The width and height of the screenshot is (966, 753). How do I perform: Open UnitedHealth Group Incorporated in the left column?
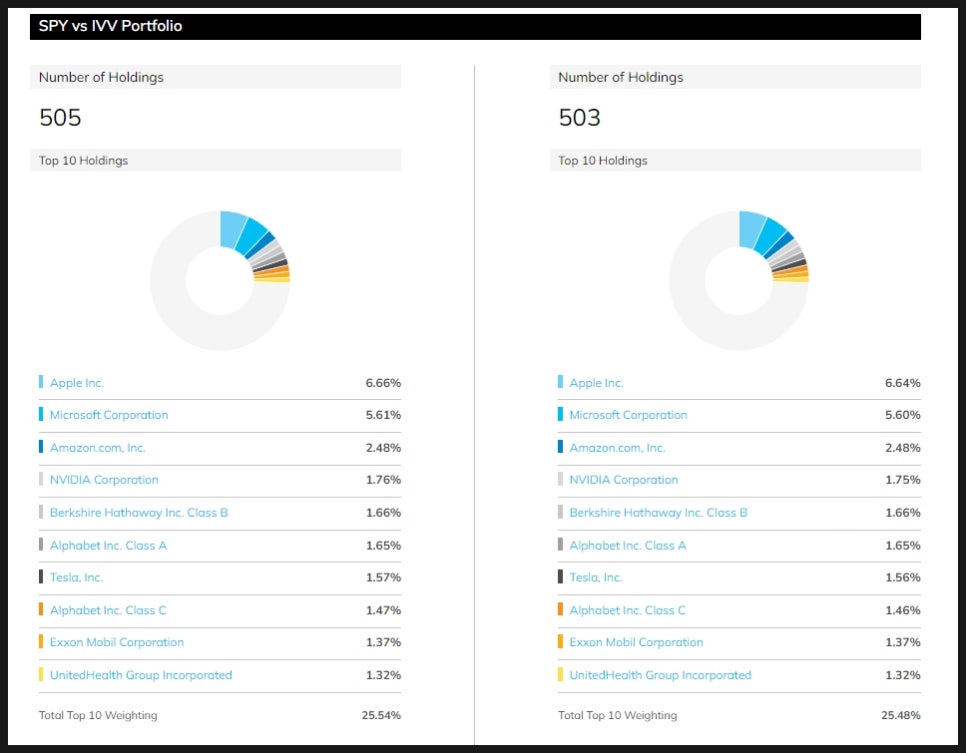pos(140,675)
